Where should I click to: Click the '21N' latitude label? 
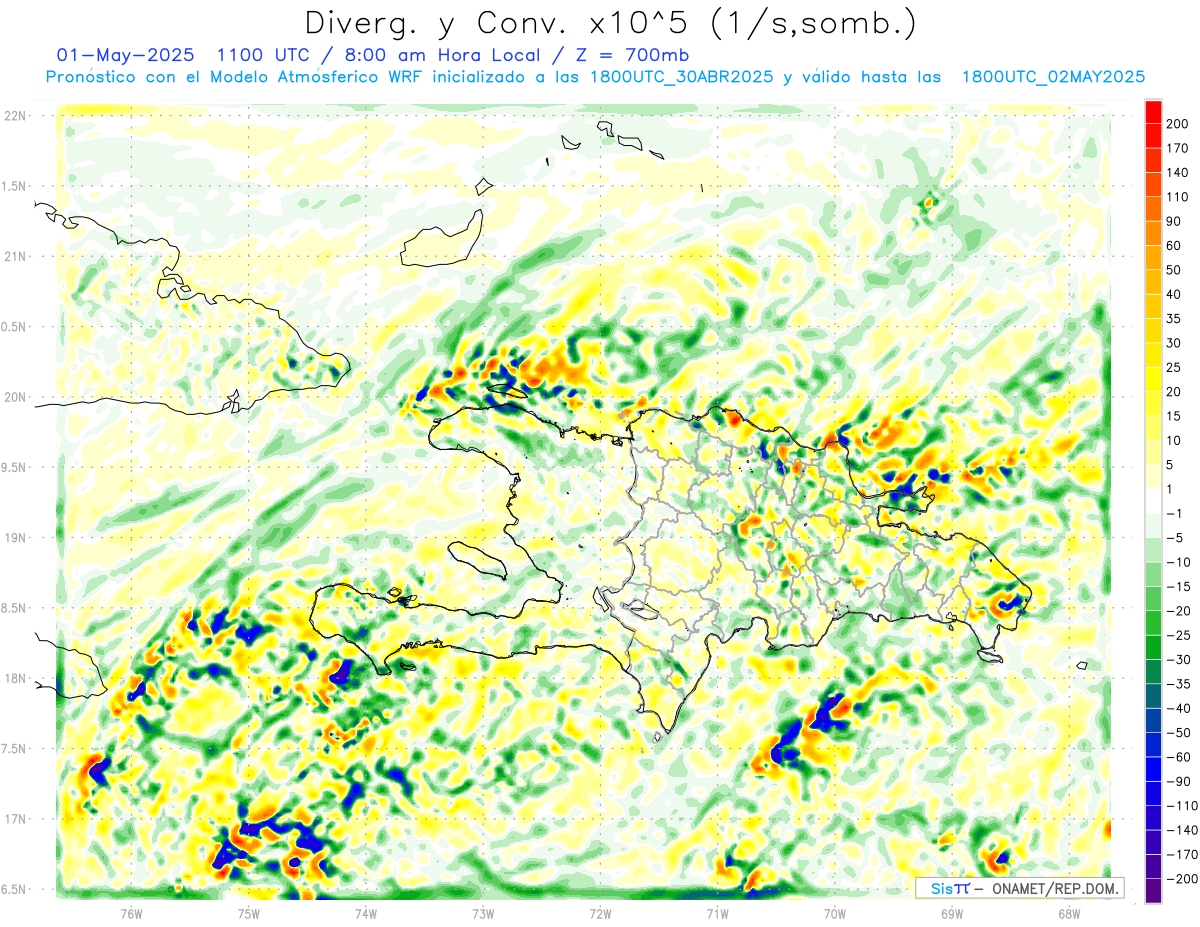[x=14, y=257]
